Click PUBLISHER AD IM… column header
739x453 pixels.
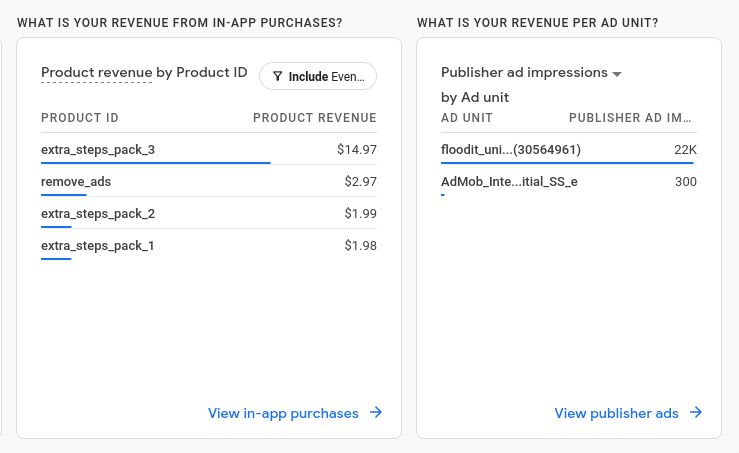631,118
